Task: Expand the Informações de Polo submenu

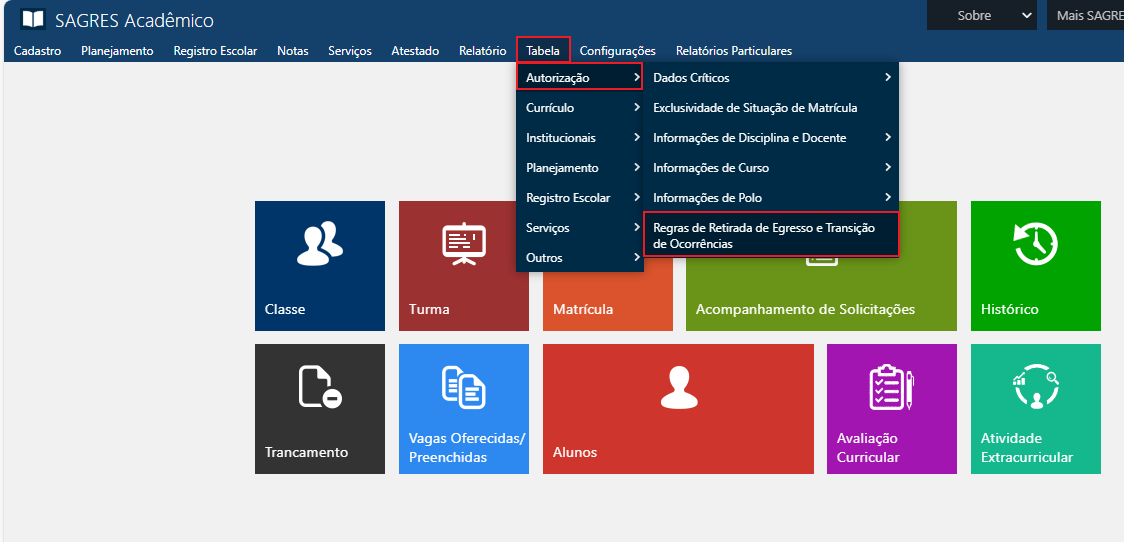Action: coord(770,198)
